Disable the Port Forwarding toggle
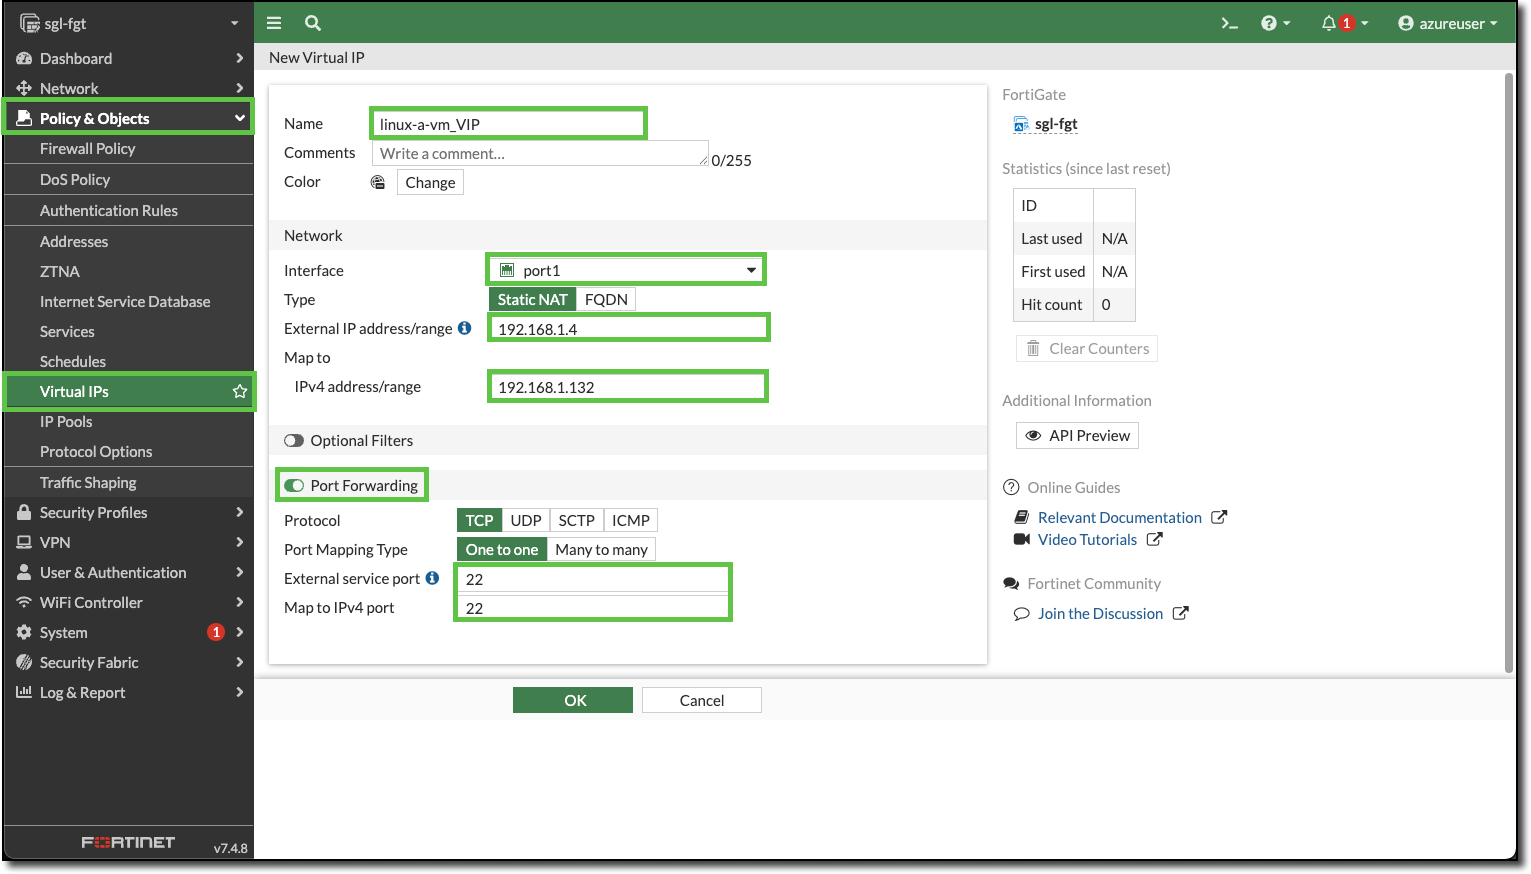This screenshot has width=1531, height=874. [x=294, y=485]
